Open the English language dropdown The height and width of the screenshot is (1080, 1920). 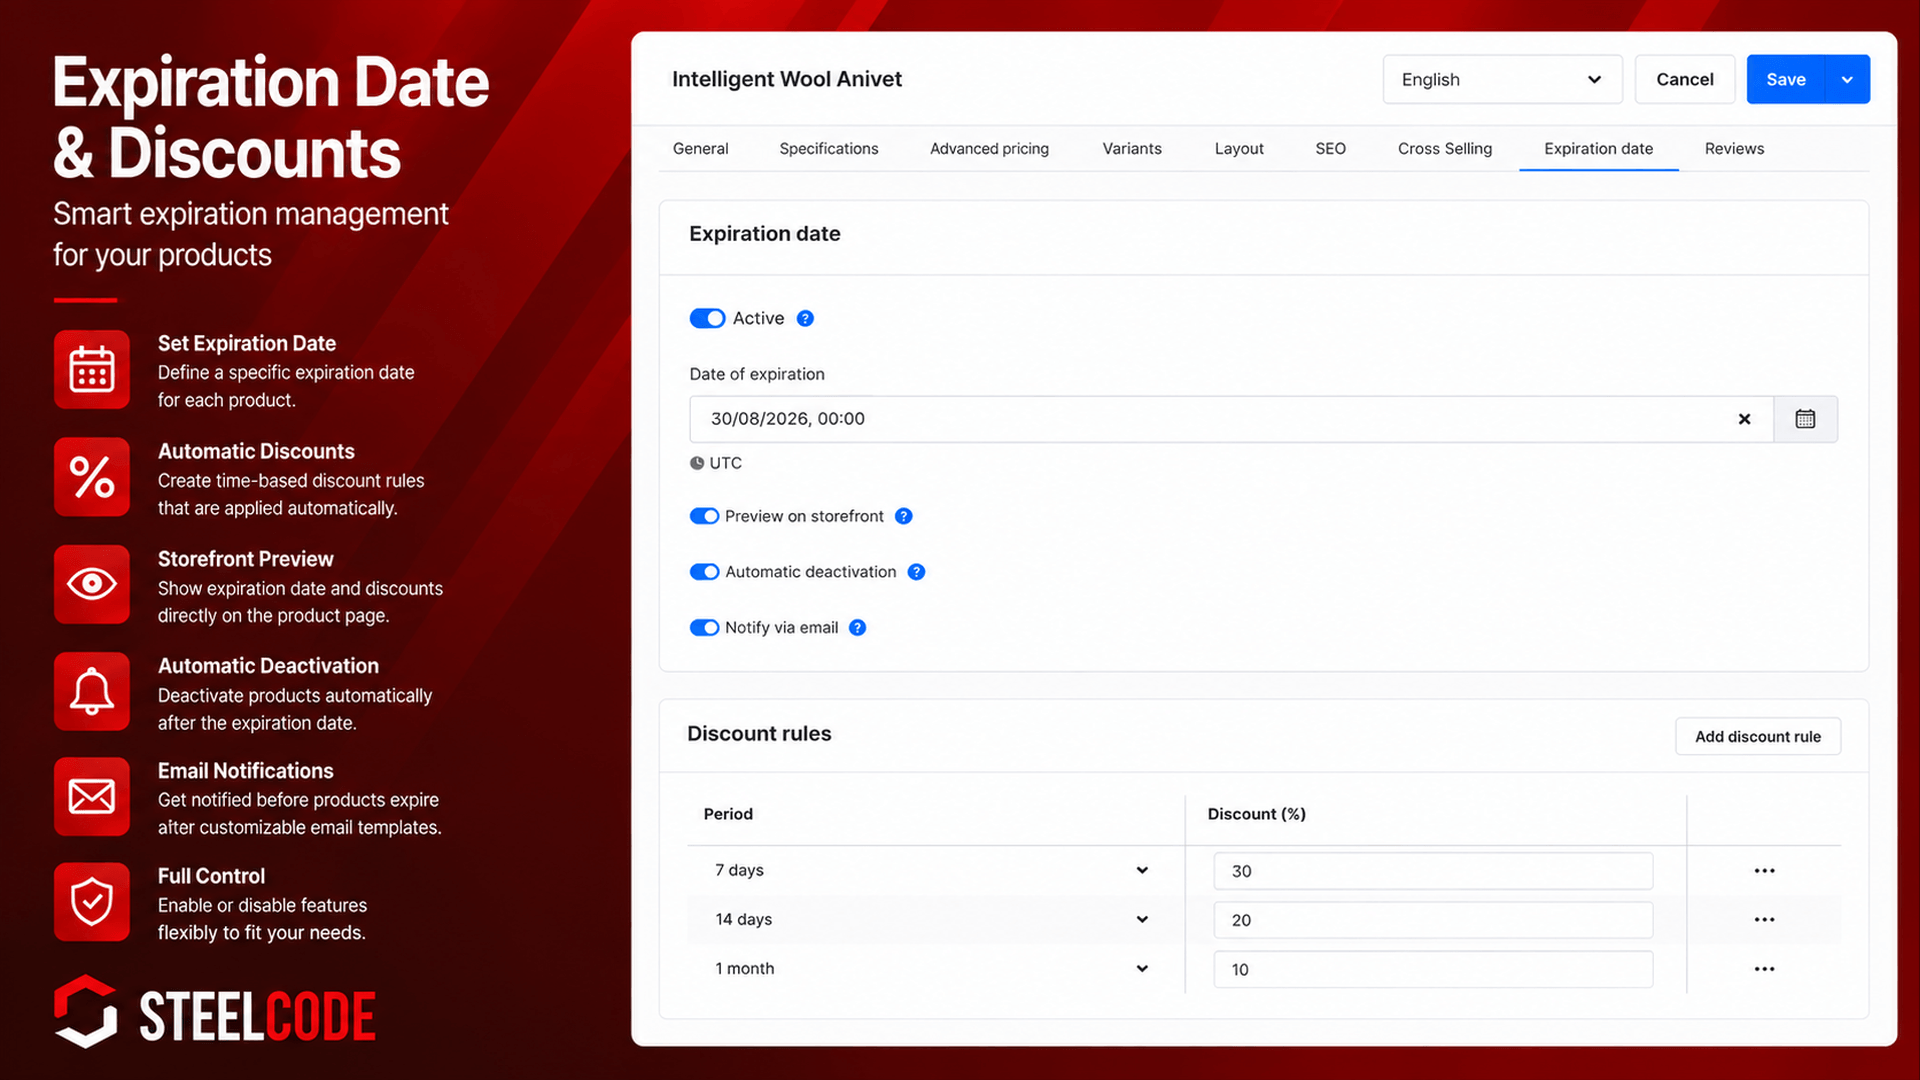(x=1502, y=80)
